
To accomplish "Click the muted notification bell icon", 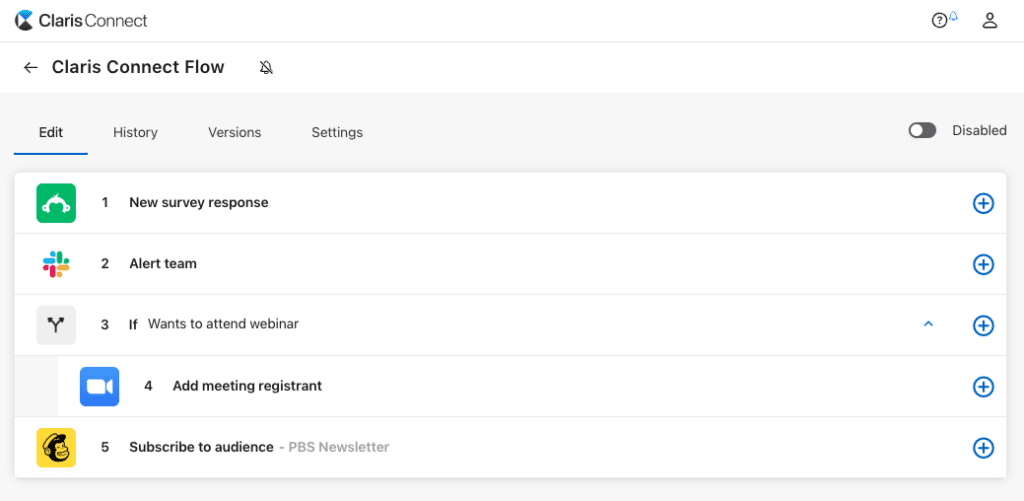I will click(x=266, y=67).
